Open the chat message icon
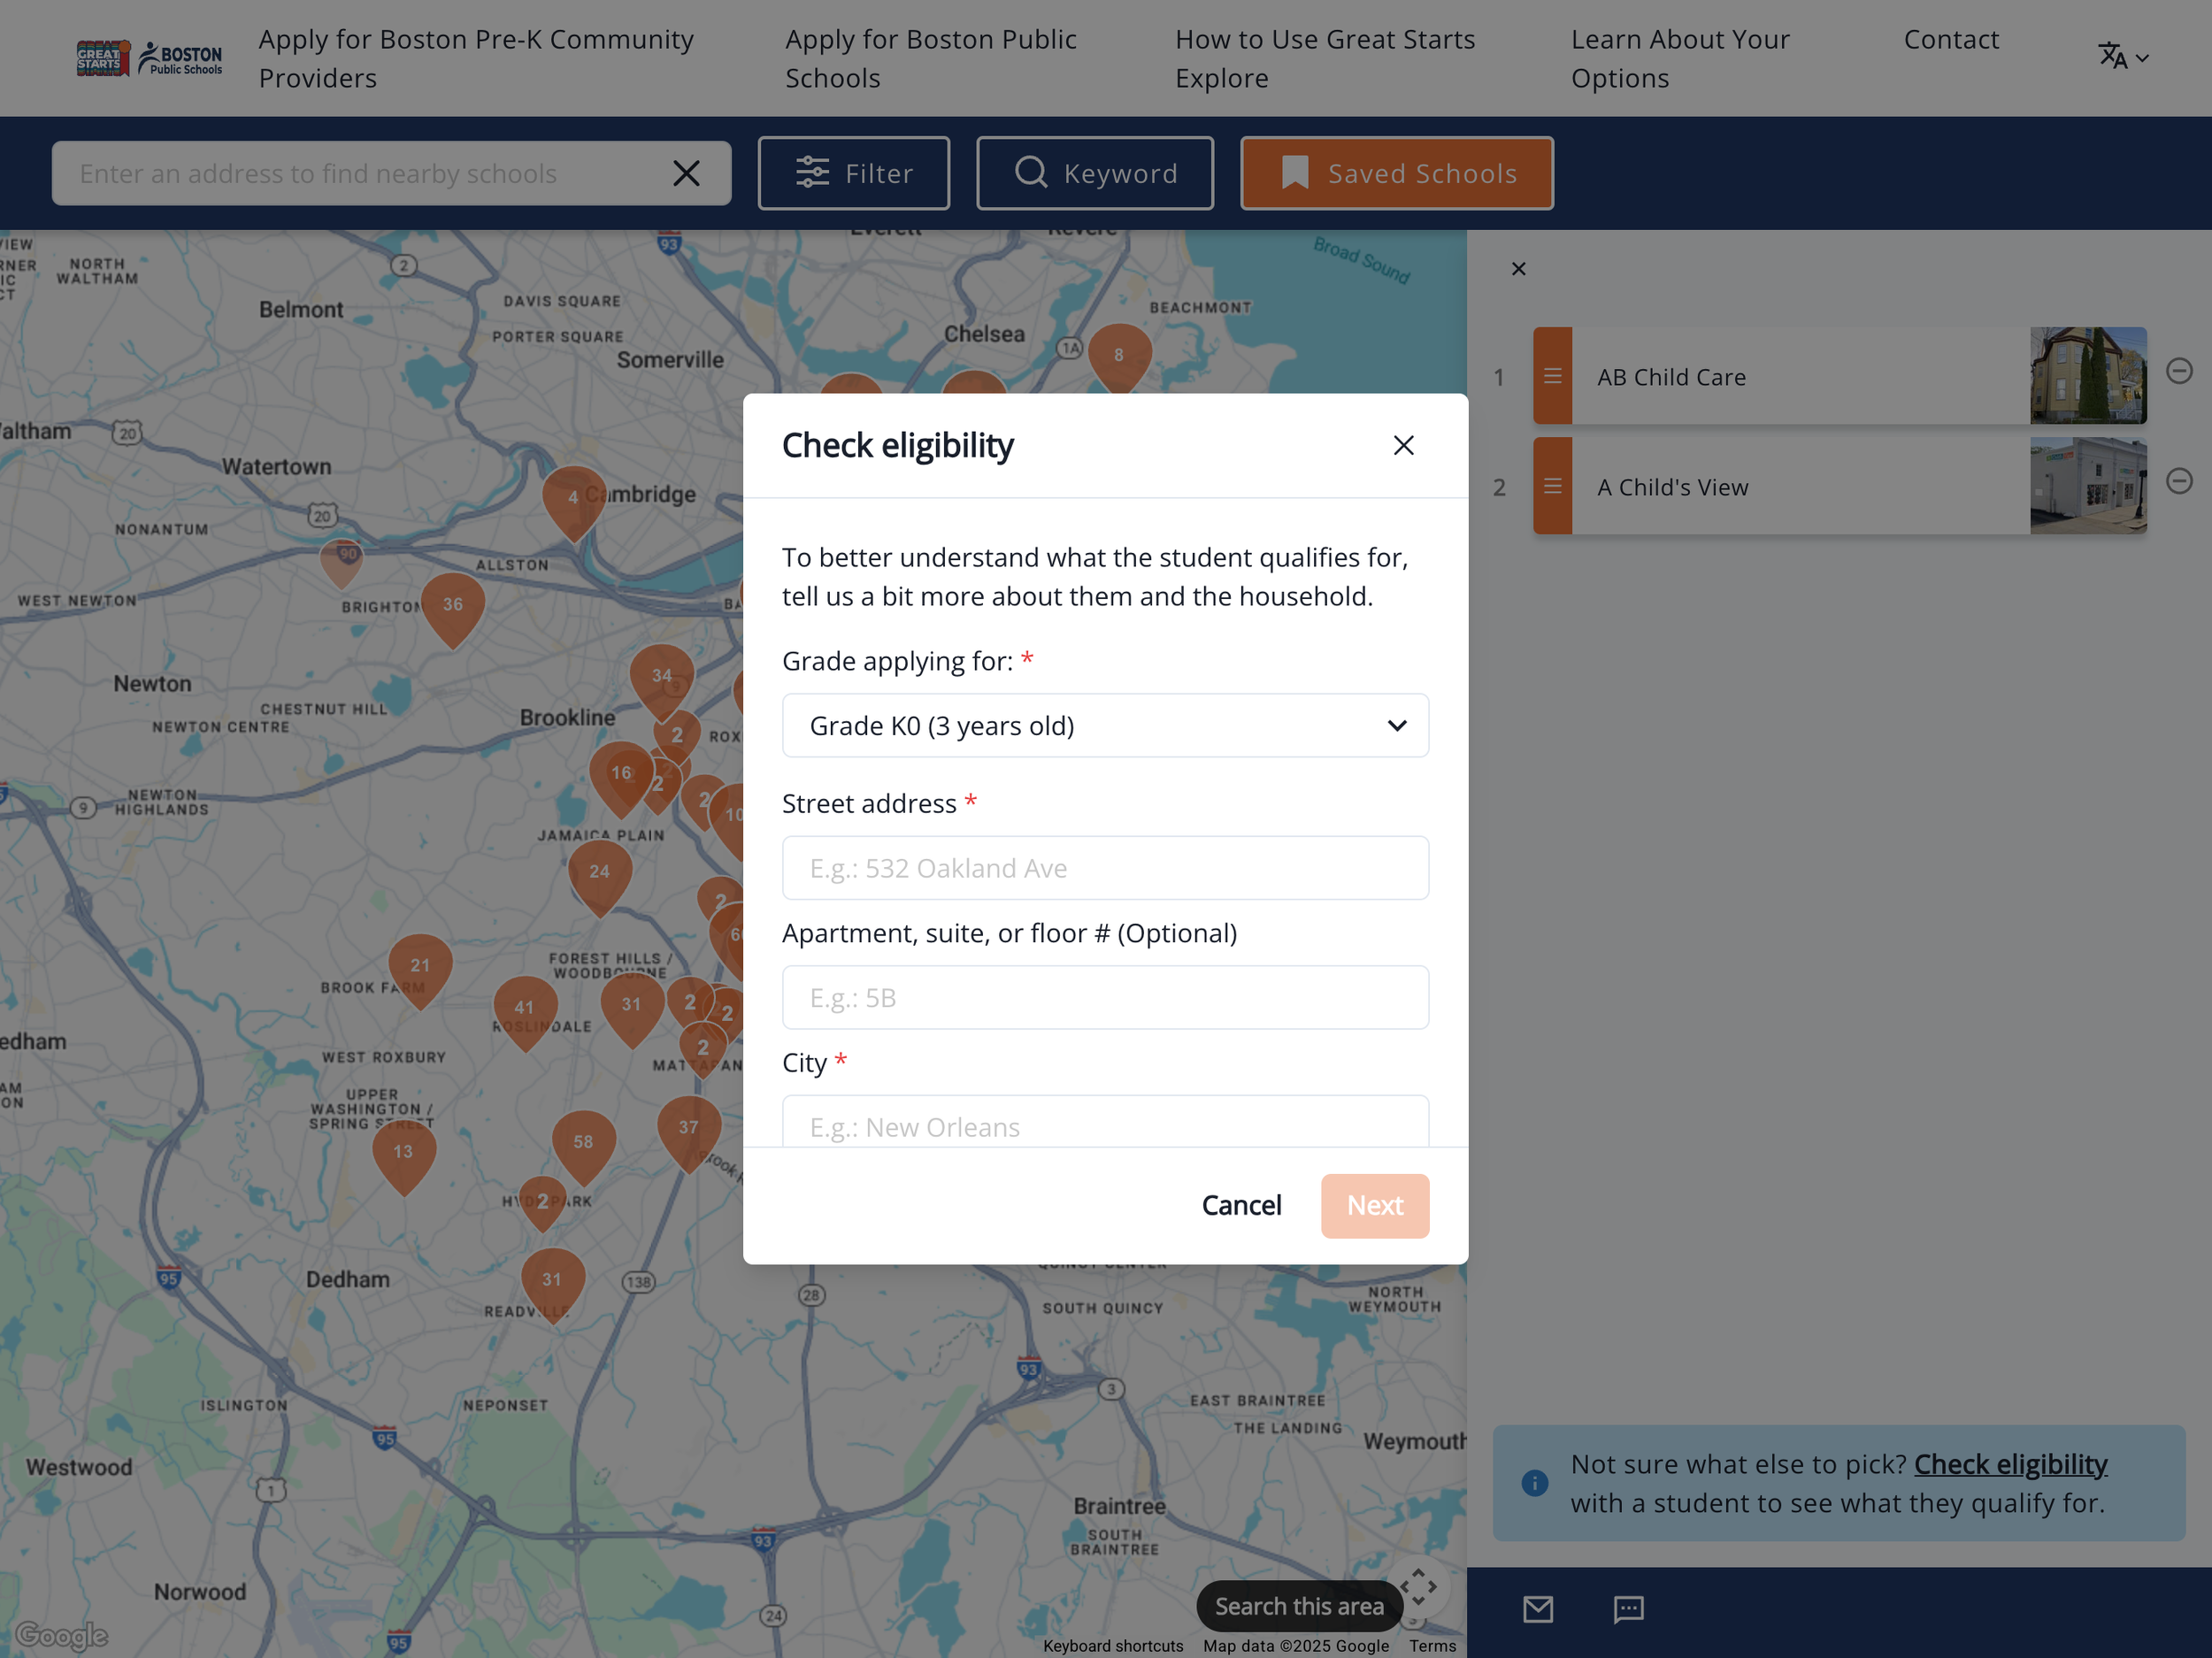Screen dimensions: 2212x1658 1628,1610
